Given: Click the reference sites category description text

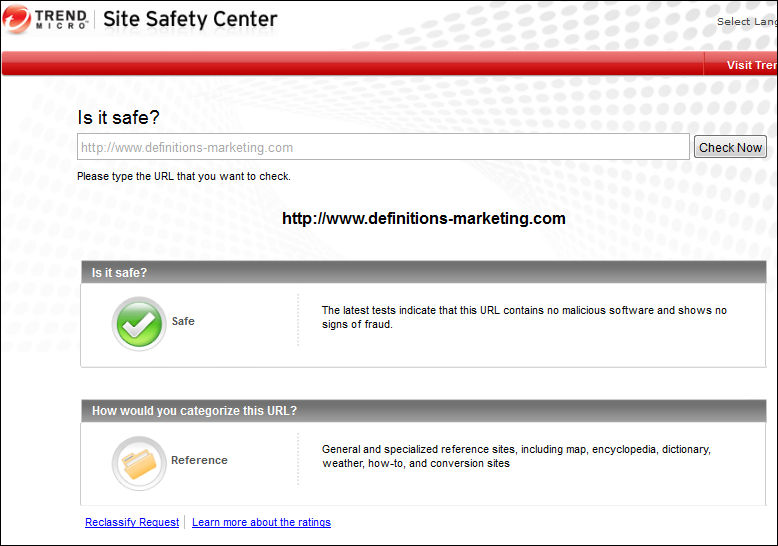Looking at the screenshot, I should 516,456.
